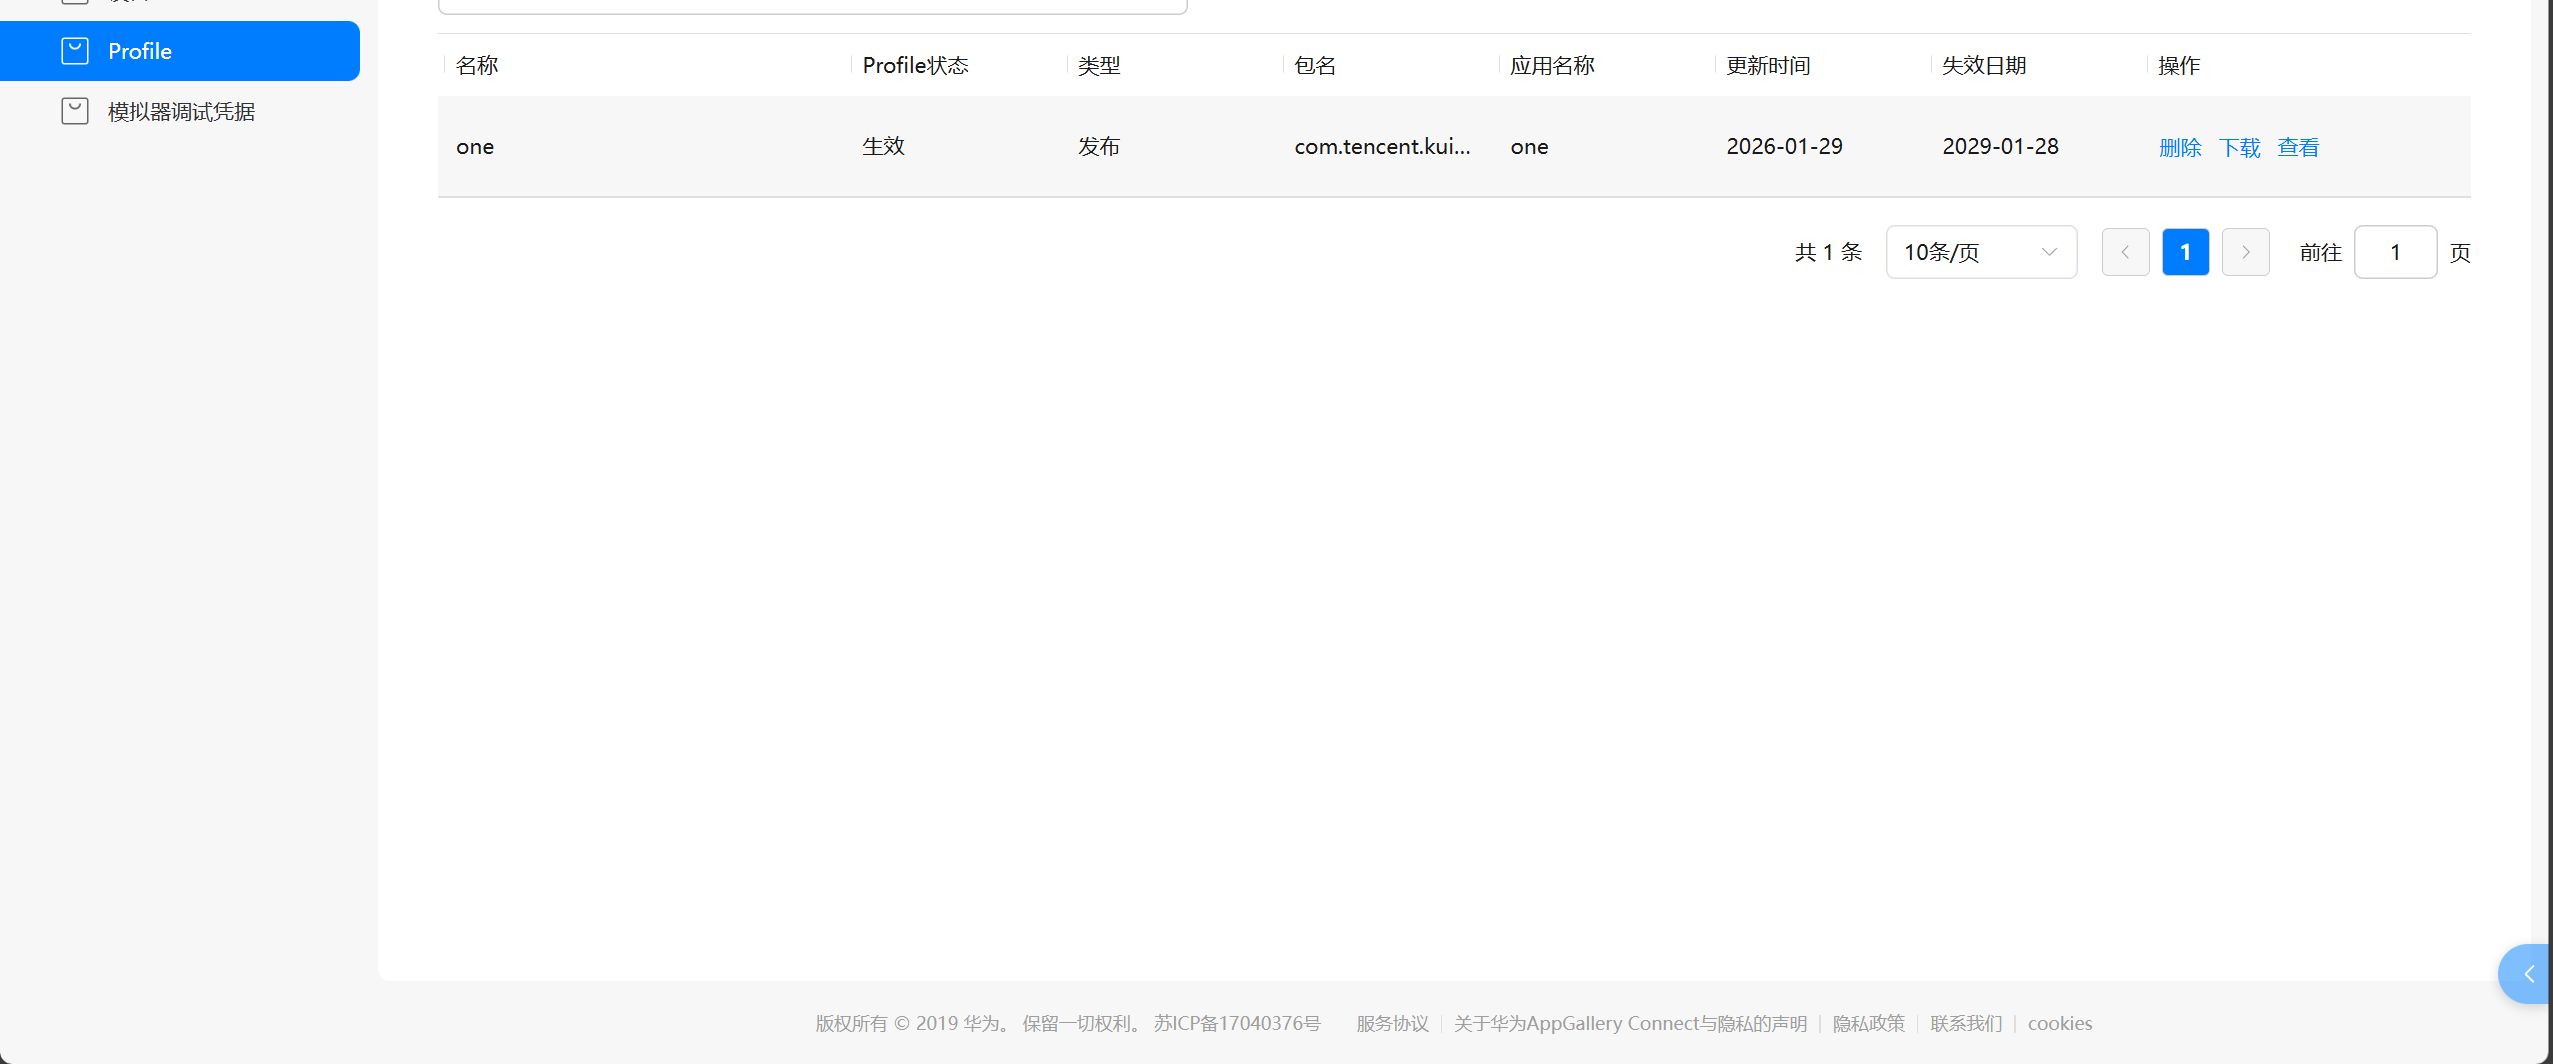This screenshot has width=2553, height=1064.
Task: Click the com.tencent.kui... package name cell
Action: 1382,146
